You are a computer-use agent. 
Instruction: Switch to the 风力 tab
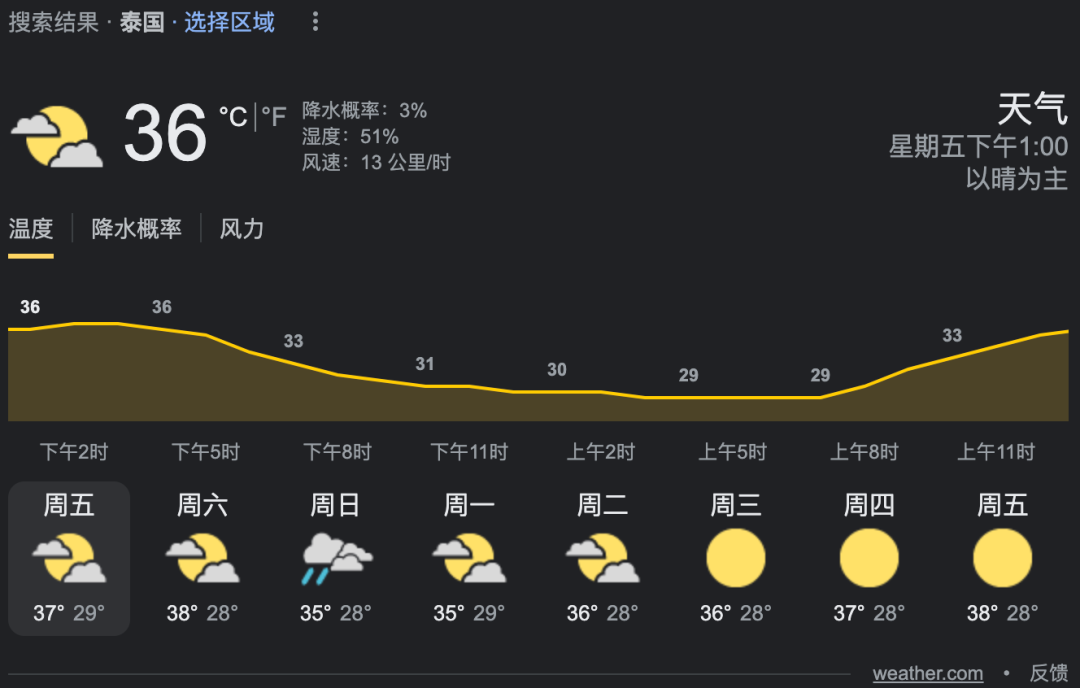pos(242,229)
